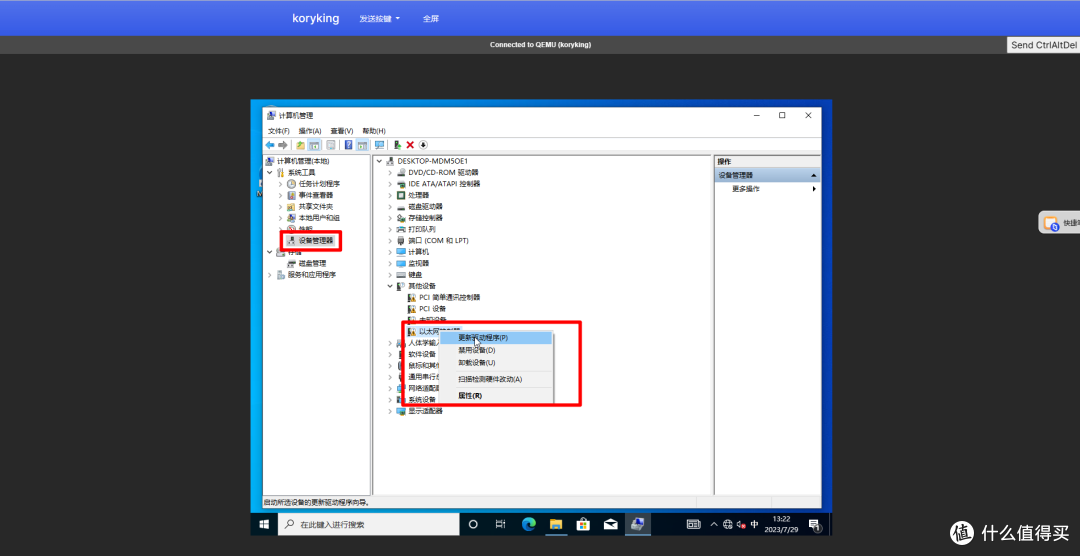Open Microsoft Store from the taskbar
Viewport: 1080px width, 556px height.
click(x=583, y=524)
